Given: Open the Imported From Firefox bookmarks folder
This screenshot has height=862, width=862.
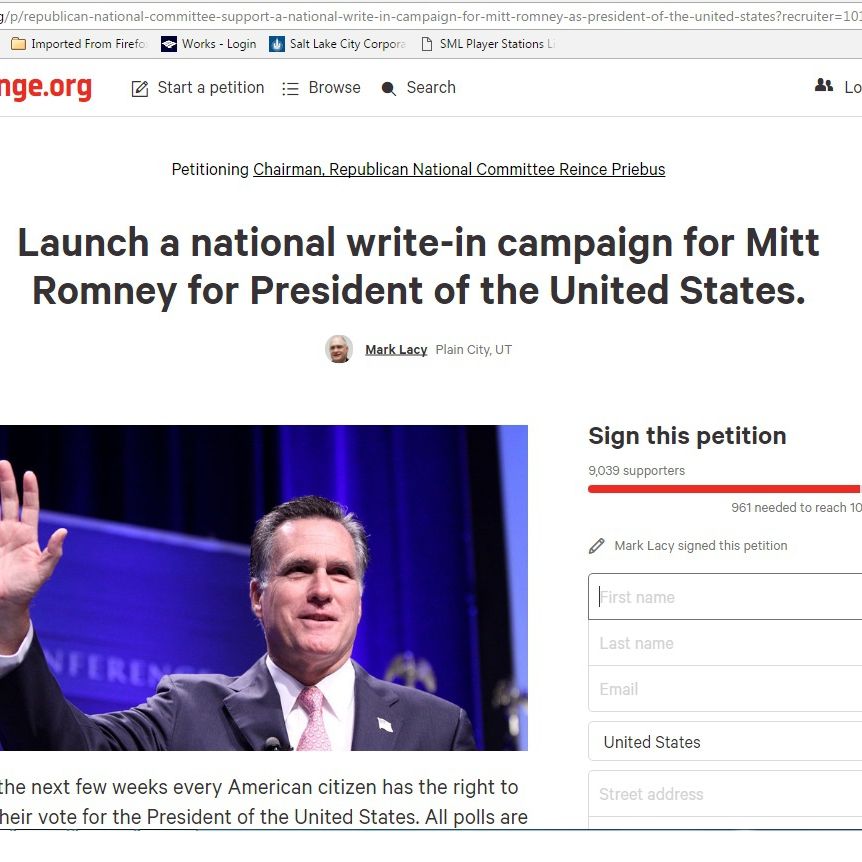Looking at the screenshot, I should click(x=78, y=44).
